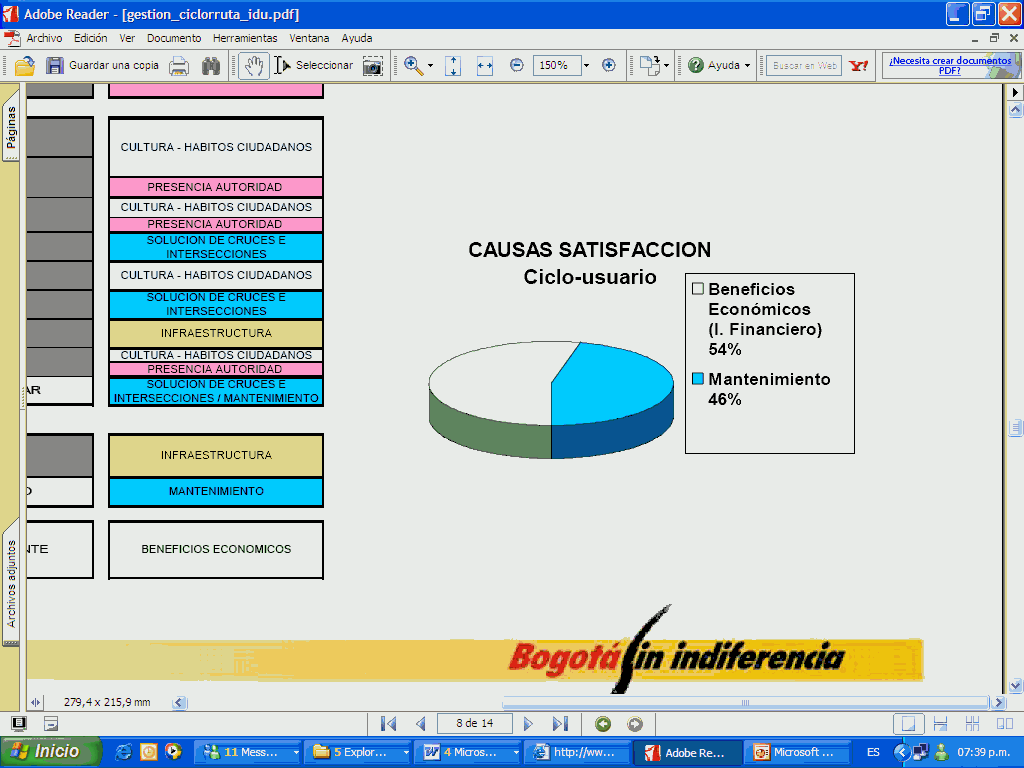Click Guardar una copia button

(102, 66)
